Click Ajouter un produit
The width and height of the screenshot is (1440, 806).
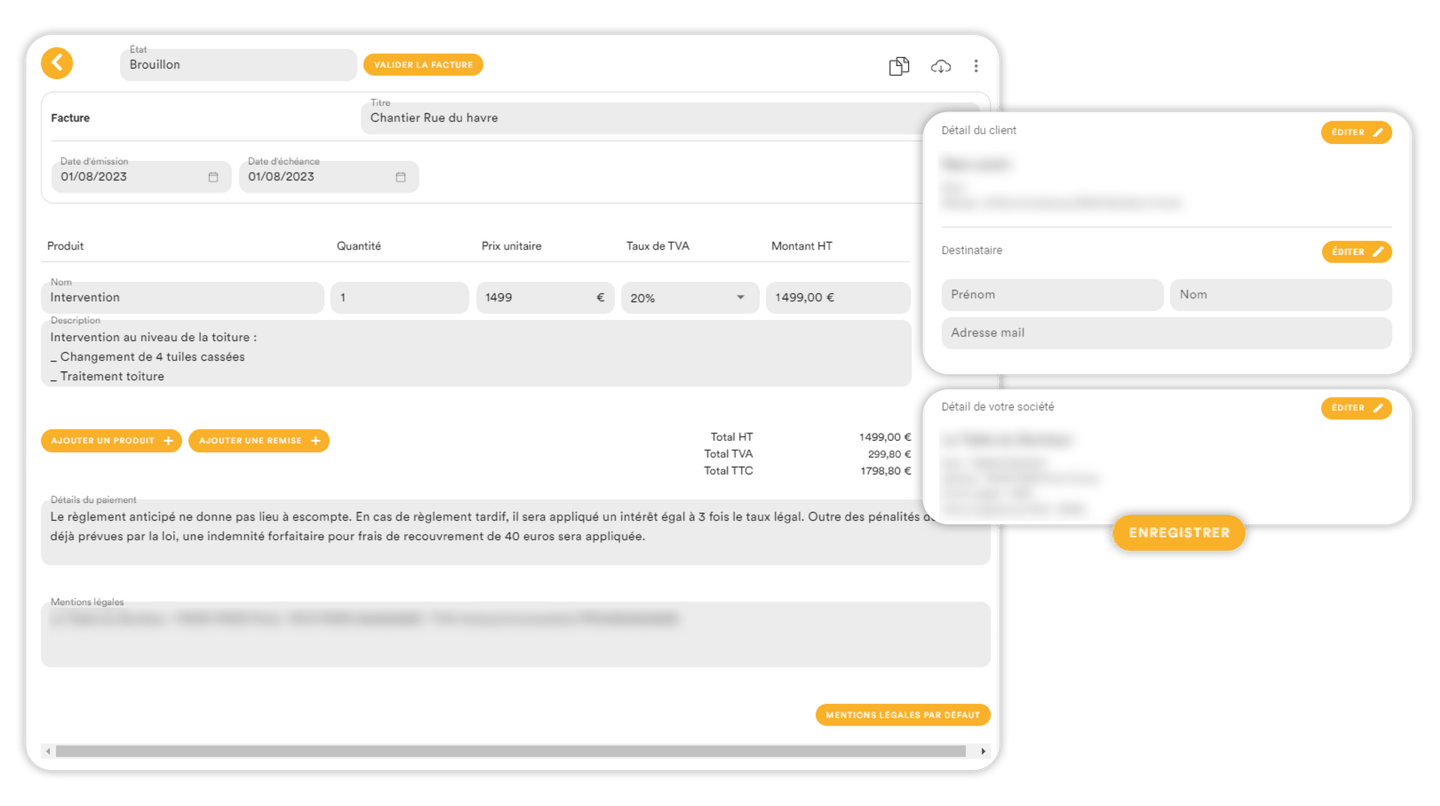pyautogui.click(x=111, y=440)
